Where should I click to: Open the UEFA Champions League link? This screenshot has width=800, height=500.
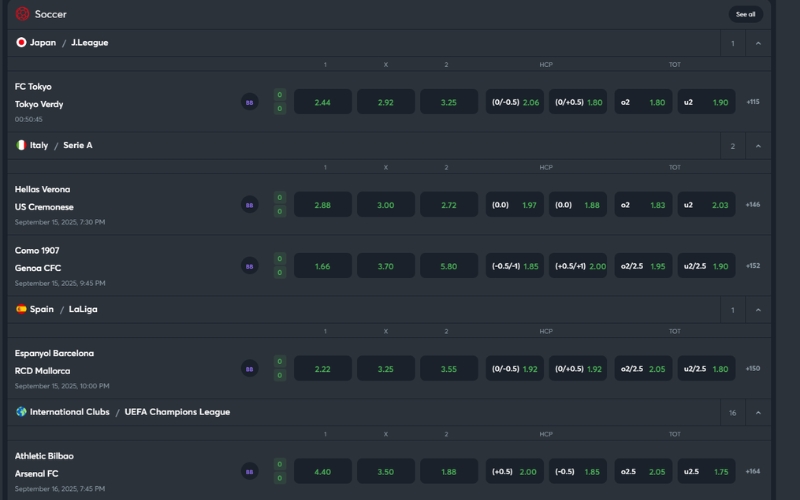[177, 412]
